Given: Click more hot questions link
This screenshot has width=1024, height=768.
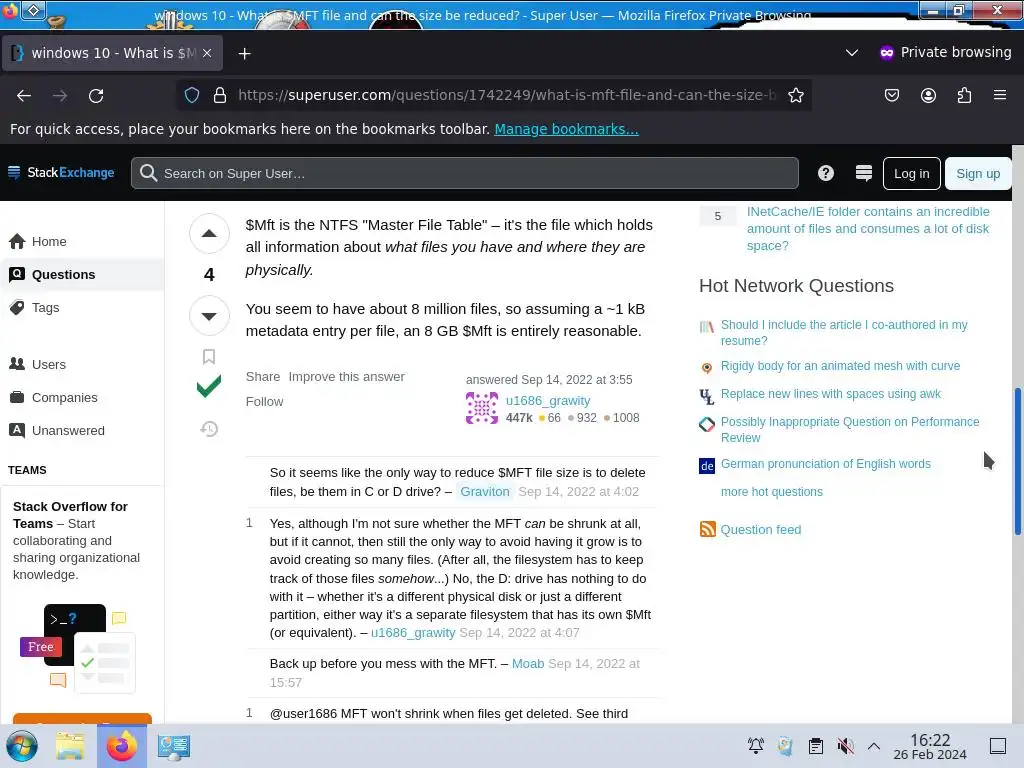Looking at the screenshot, I should click(771, 492).
